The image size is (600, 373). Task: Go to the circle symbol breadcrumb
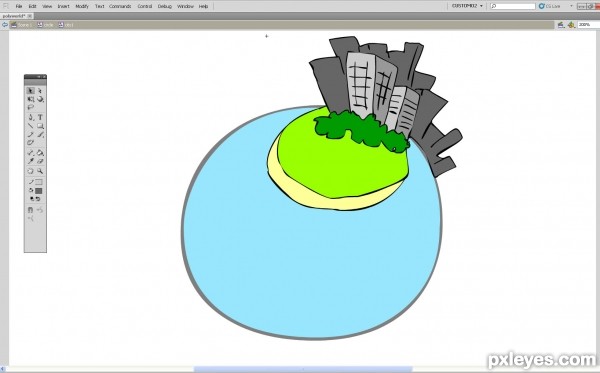45,25
